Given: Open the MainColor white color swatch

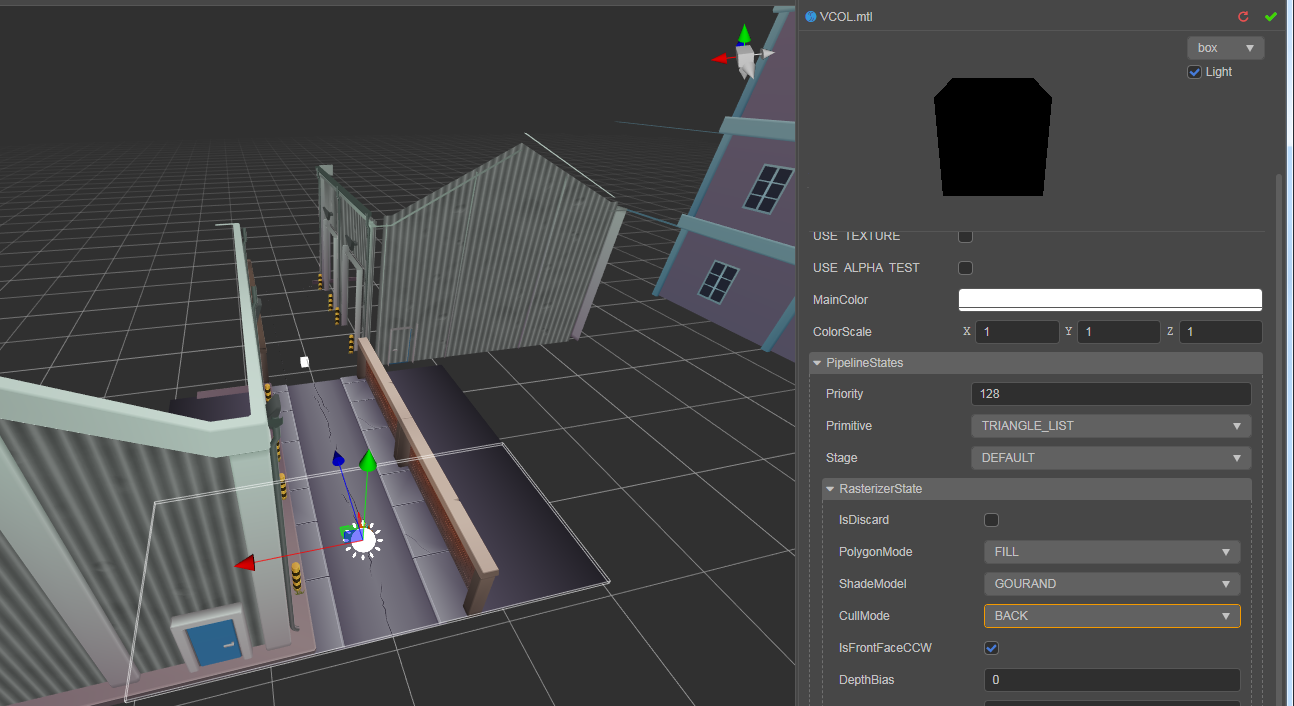Looking at the screenshot, I should pyautogui.click(x=1110, y=300).
